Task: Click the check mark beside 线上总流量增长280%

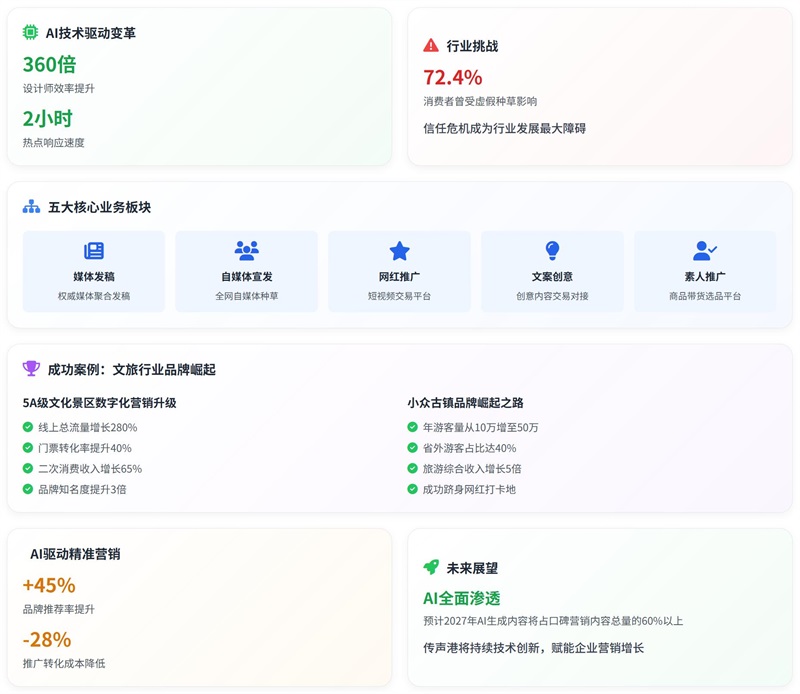Action: tap(28, 427)
